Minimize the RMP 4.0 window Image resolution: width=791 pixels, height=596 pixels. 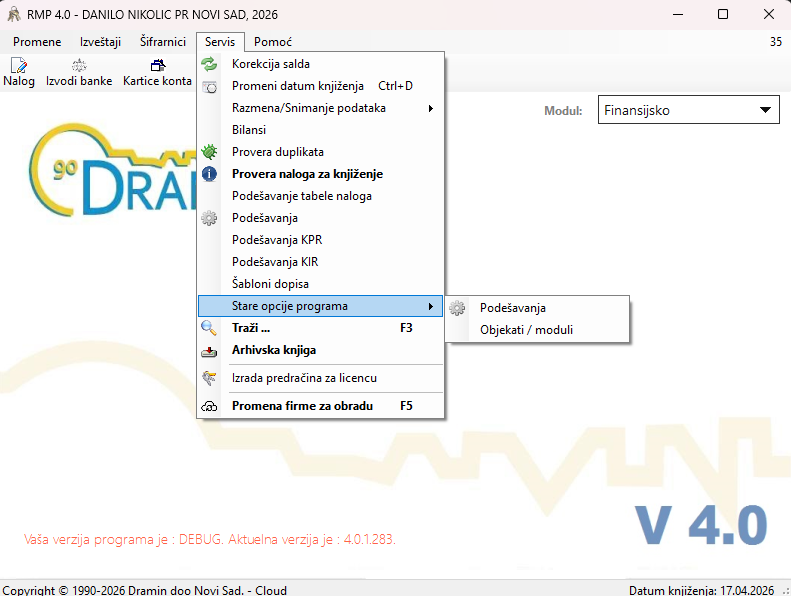(x=678, y=14)
